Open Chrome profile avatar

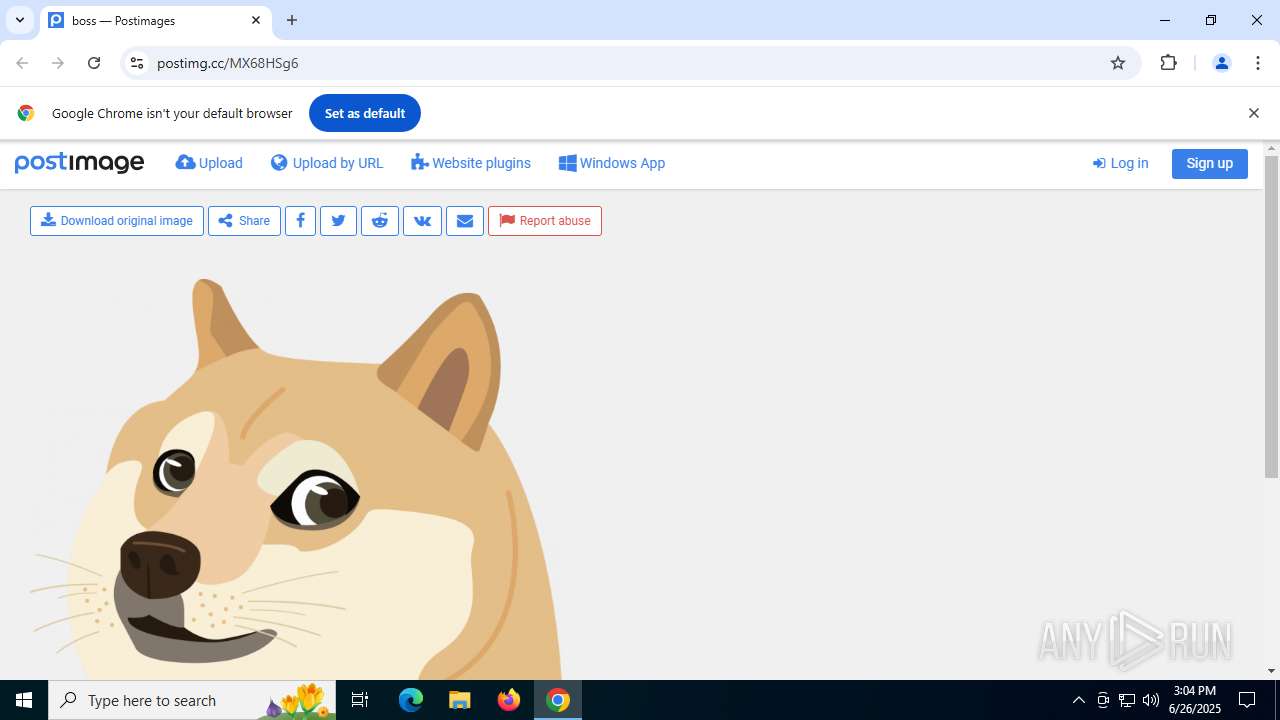click(1221, 63)
